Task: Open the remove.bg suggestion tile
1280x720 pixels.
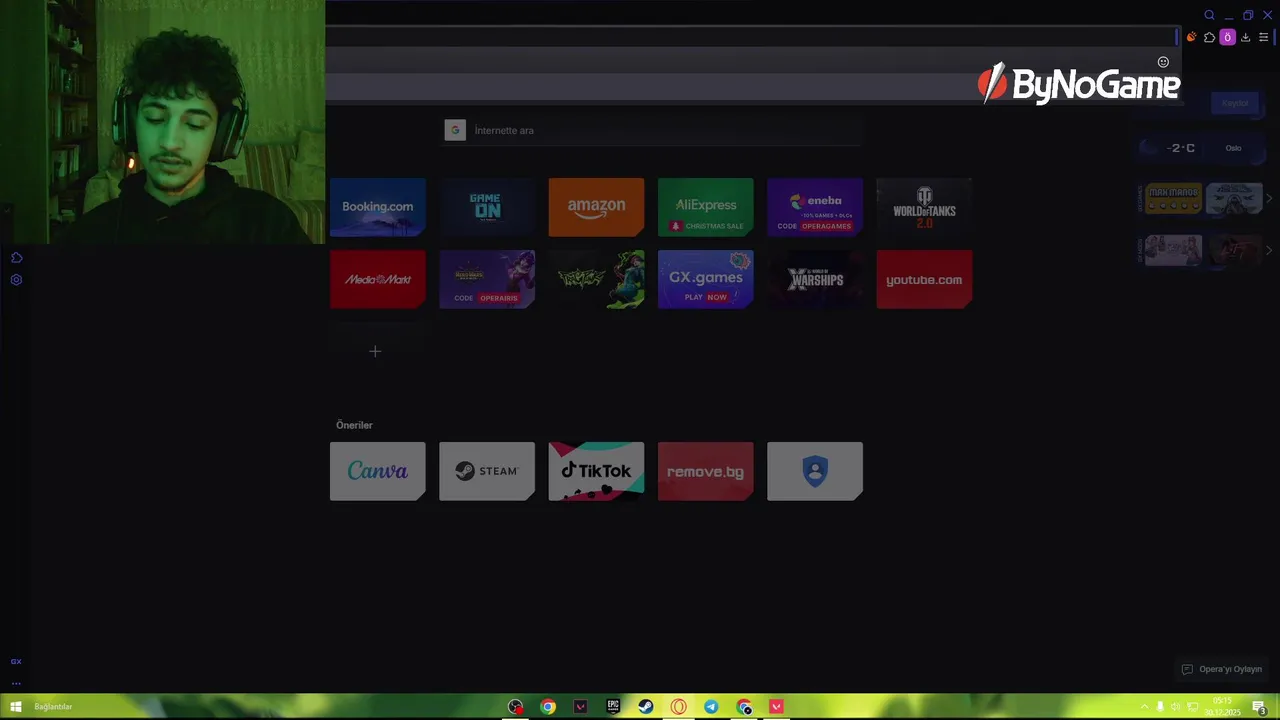Action: [705, 471]
